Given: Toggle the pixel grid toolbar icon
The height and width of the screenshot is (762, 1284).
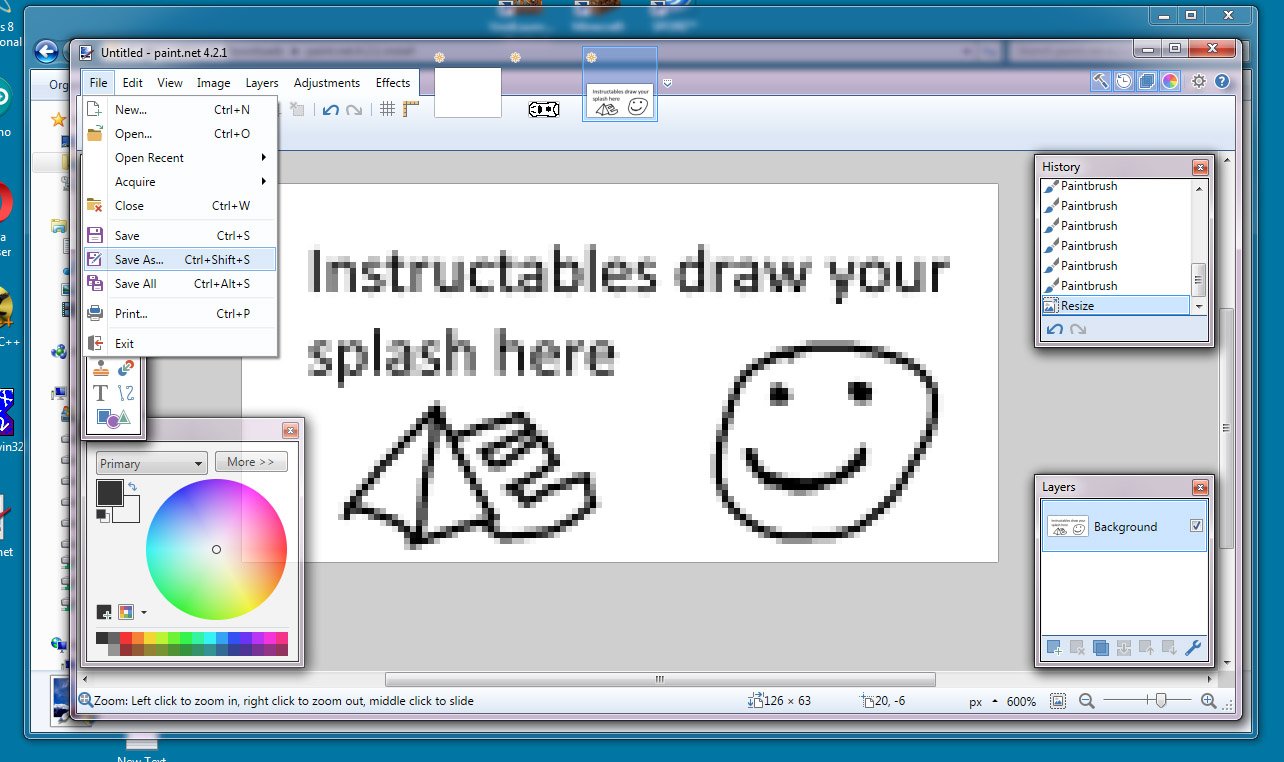Looking at the screenshot, I should 387,109.
